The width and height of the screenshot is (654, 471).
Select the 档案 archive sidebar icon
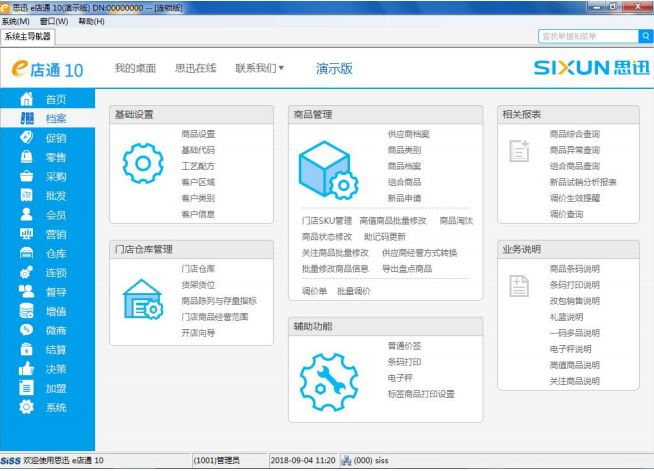(27, 118)
